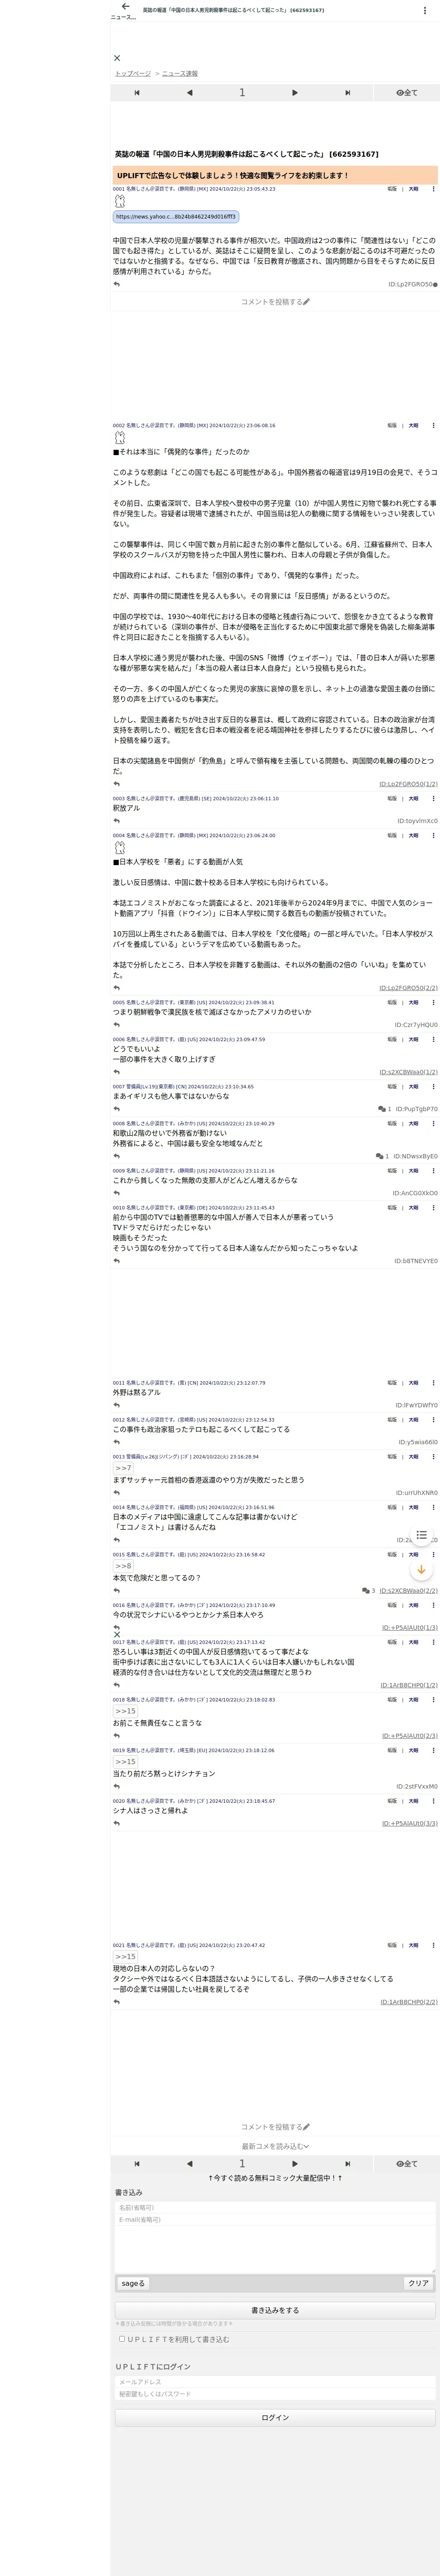Click the sageる button
The height and width of the screenshot is (2576, 440).
tap(133, 2283)
